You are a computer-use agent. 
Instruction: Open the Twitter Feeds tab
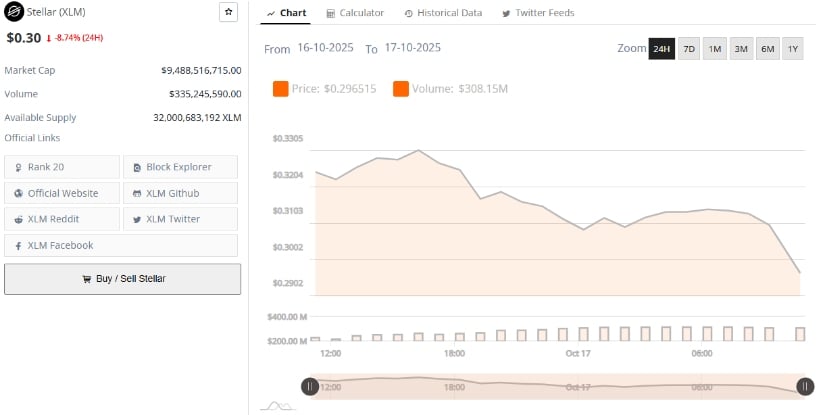tap(538, 13)
